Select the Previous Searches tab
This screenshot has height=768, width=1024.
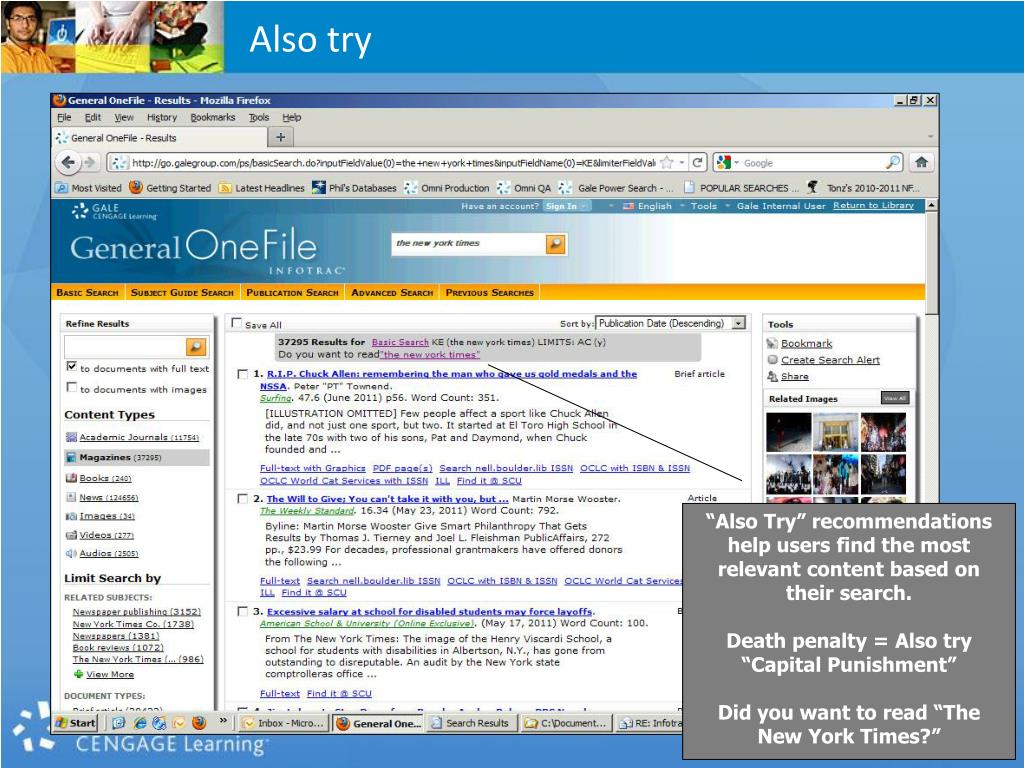pos(490,293)
